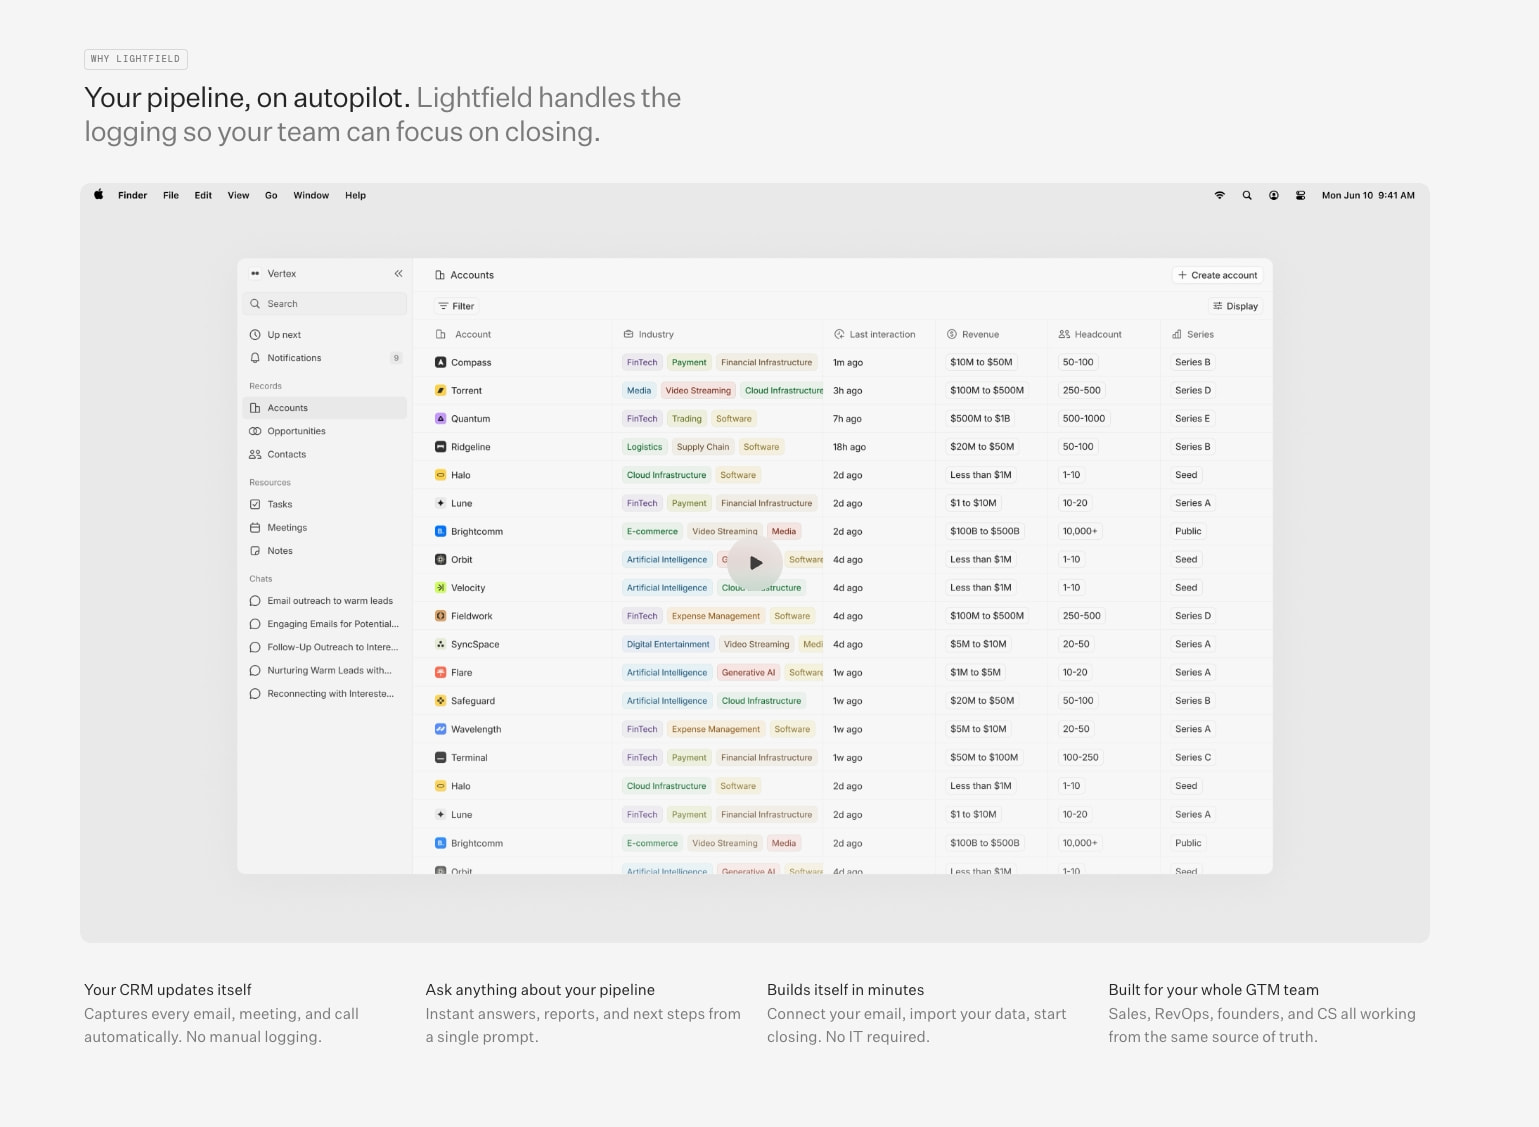The width and height of the screenshot is (1539, 1127).
Task: Open the Reconnecting with Interested chat
Action: point(325,693)
